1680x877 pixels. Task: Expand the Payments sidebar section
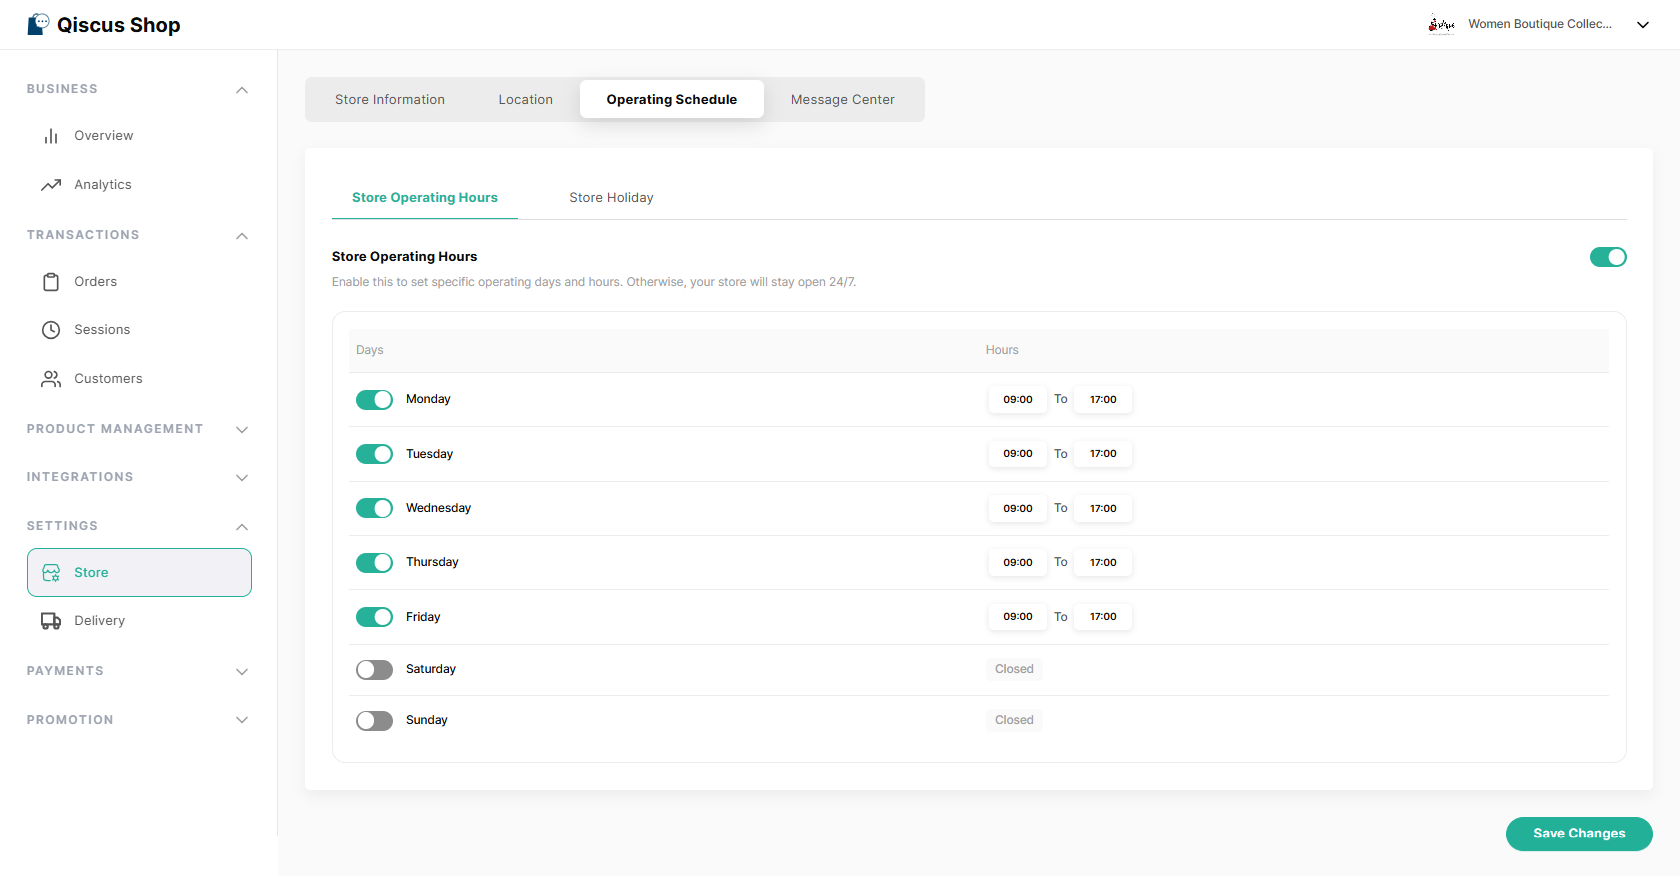pyautogui.click(x=241, y=672)
